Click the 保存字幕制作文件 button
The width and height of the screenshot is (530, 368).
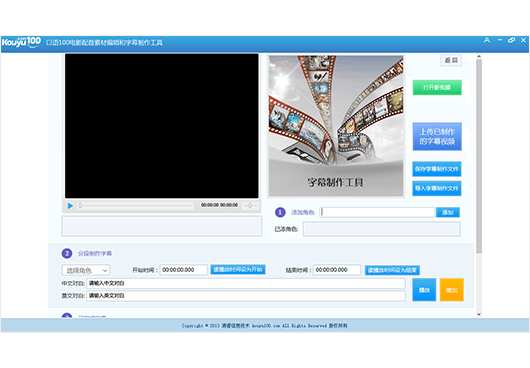437,169
